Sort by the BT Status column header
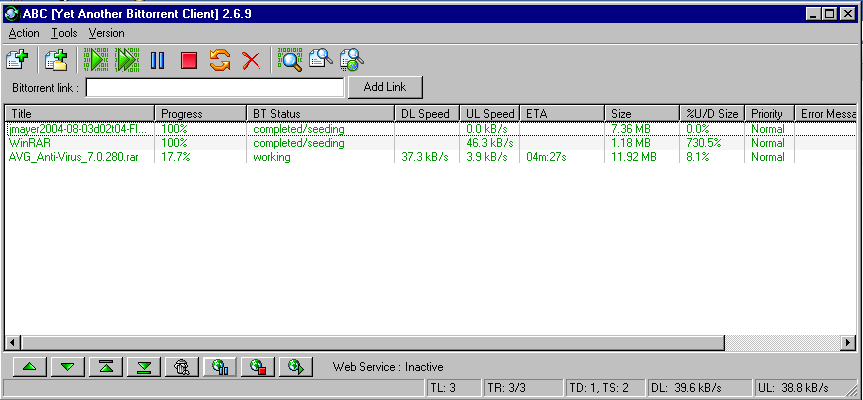 click(321, 114)
